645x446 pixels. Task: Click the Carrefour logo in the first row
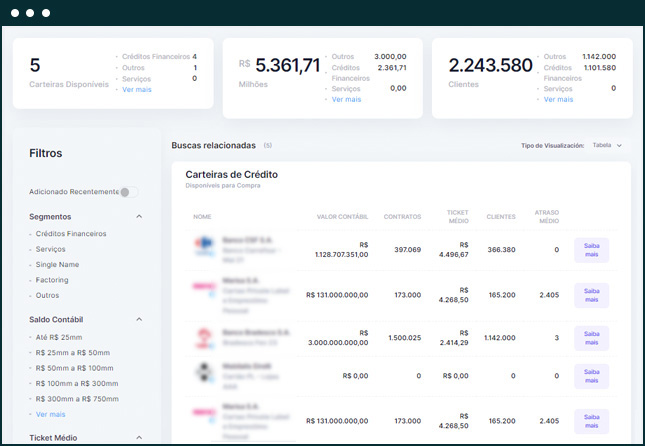[204, 247]
